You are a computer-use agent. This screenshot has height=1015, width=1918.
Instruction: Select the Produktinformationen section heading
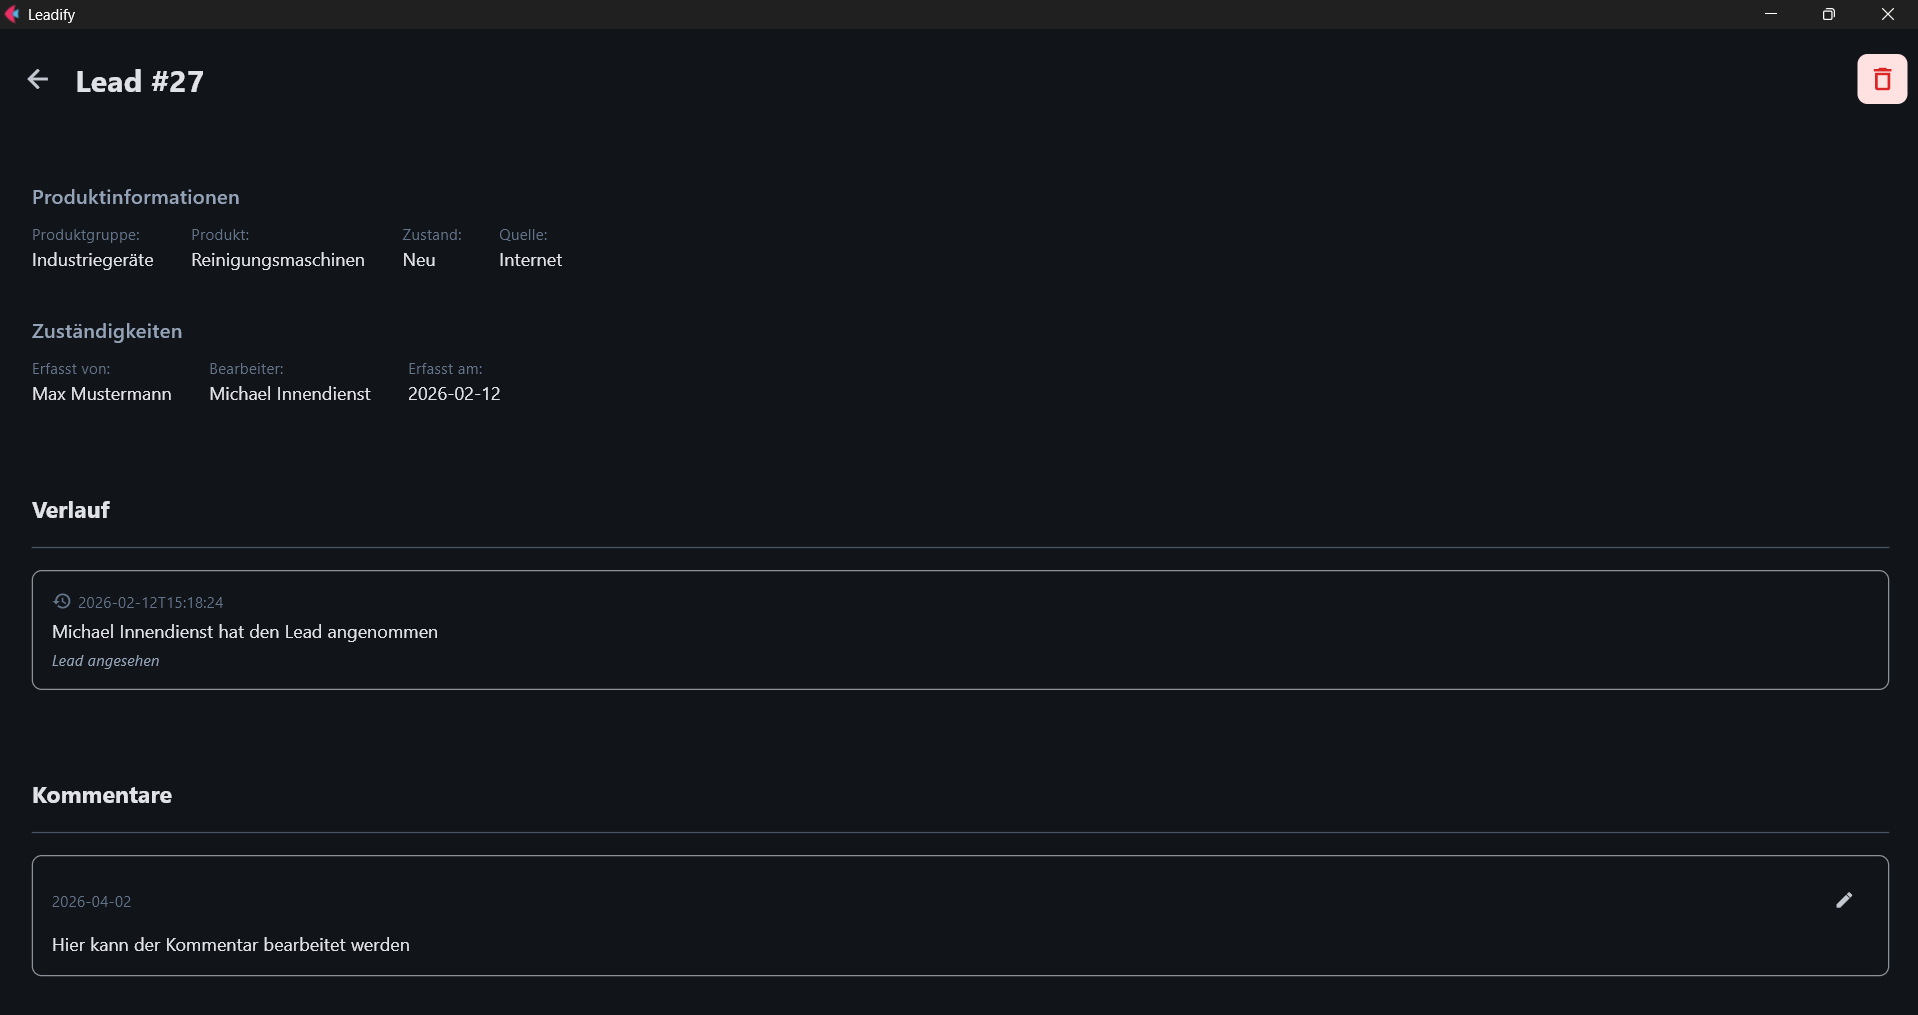[136, 197]
